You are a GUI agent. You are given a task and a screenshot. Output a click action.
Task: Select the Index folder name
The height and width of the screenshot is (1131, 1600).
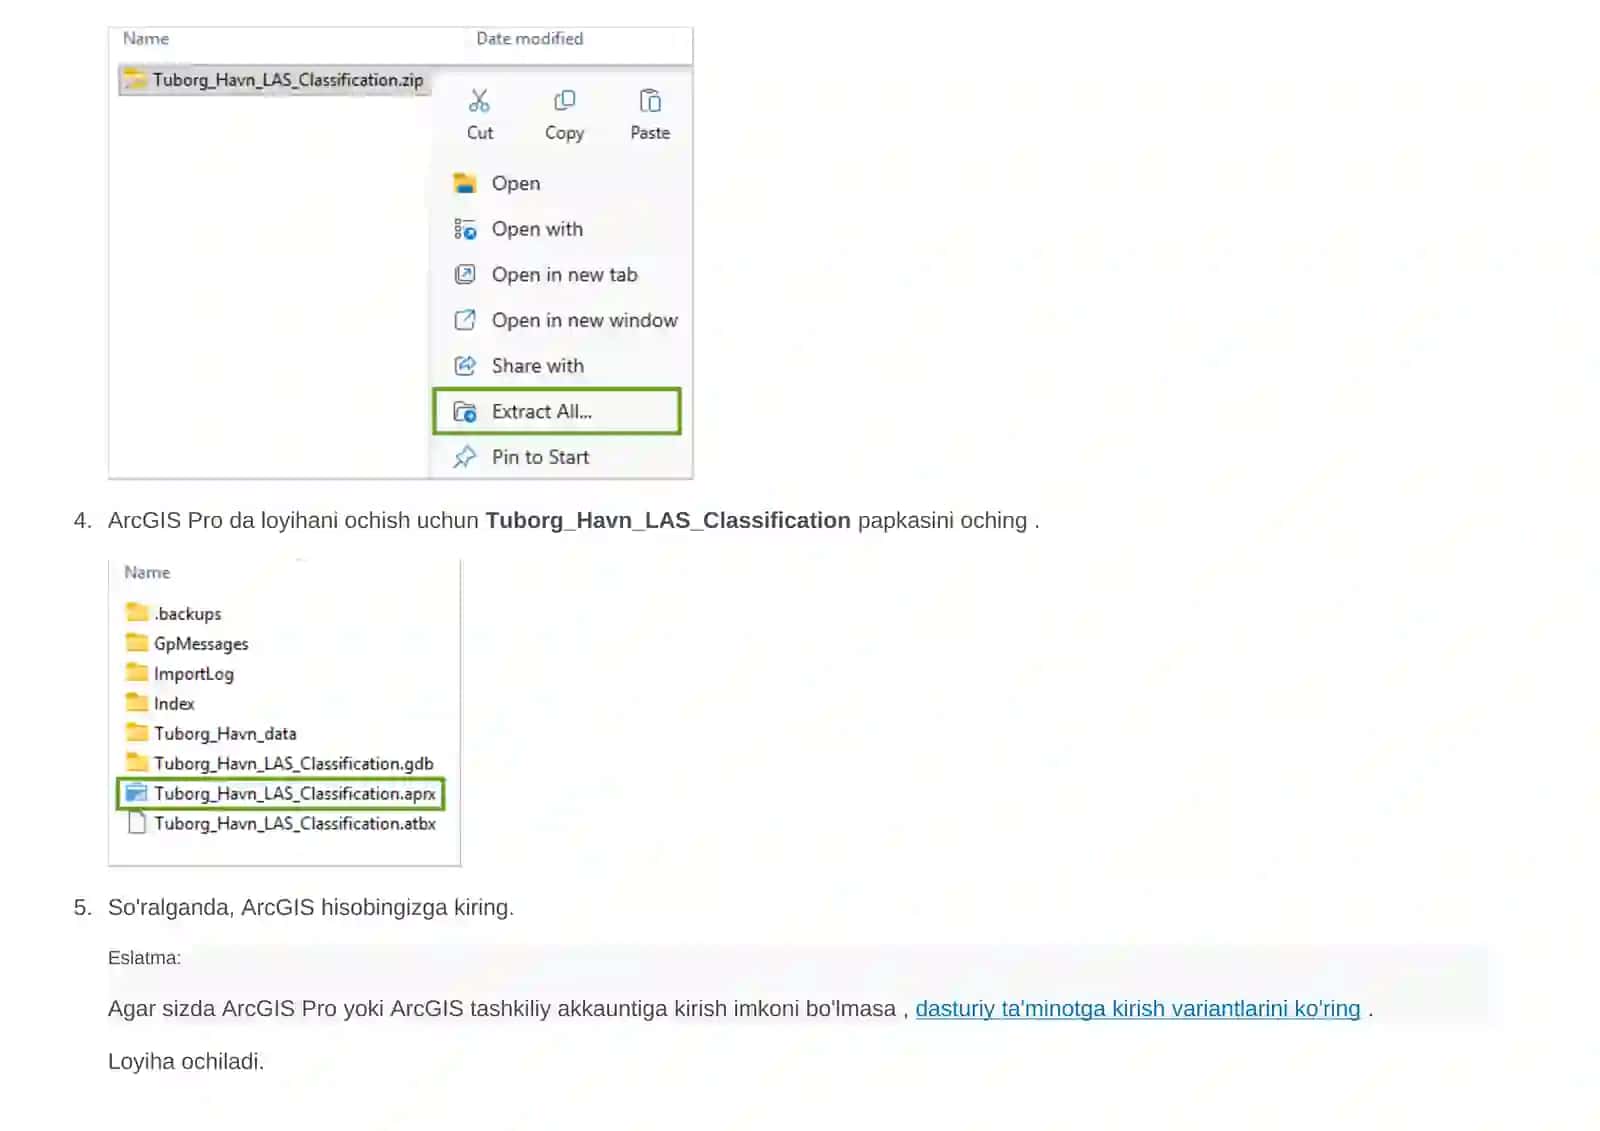pyautogui.click(x=174, y=703)
